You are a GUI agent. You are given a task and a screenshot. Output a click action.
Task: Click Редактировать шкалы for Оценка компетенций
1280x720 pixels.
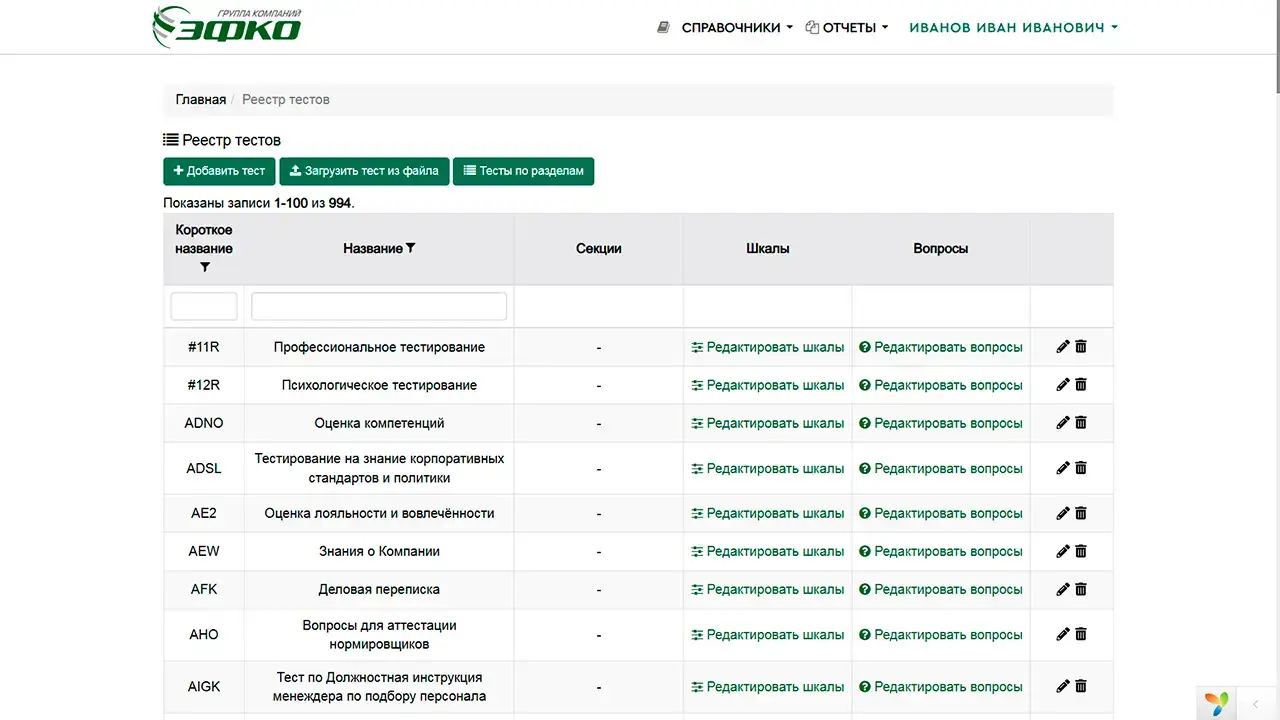(x=766, y=422)
